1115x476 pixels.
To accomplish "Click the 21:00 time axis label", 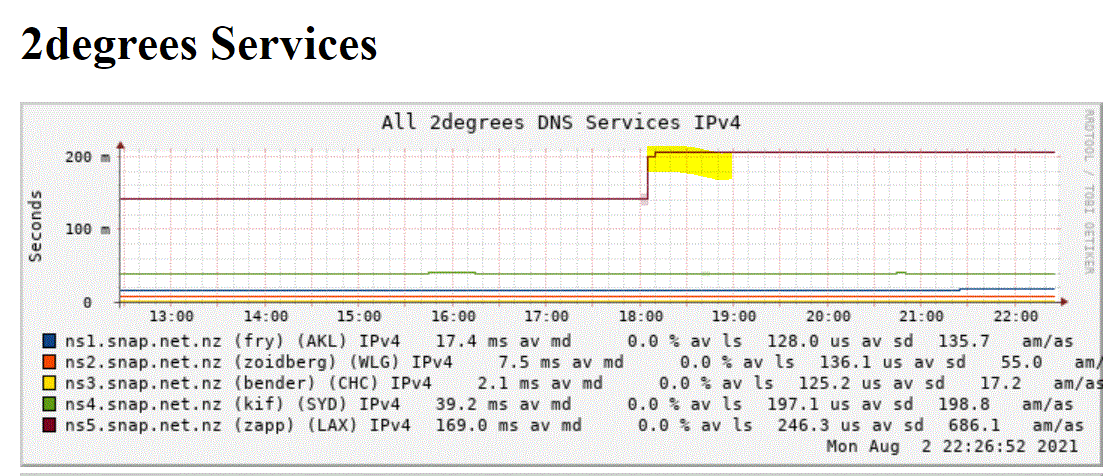I will 922,316.
